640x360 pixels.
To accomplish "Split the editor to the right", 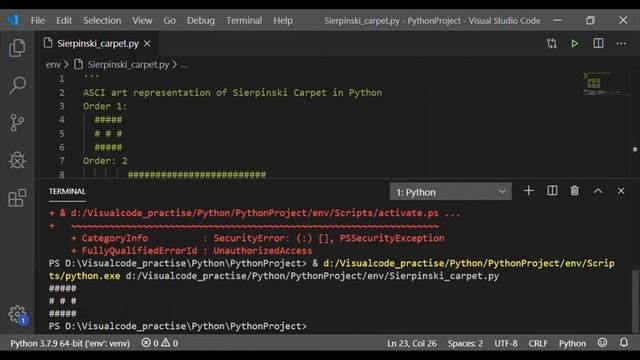I will 598,43.
